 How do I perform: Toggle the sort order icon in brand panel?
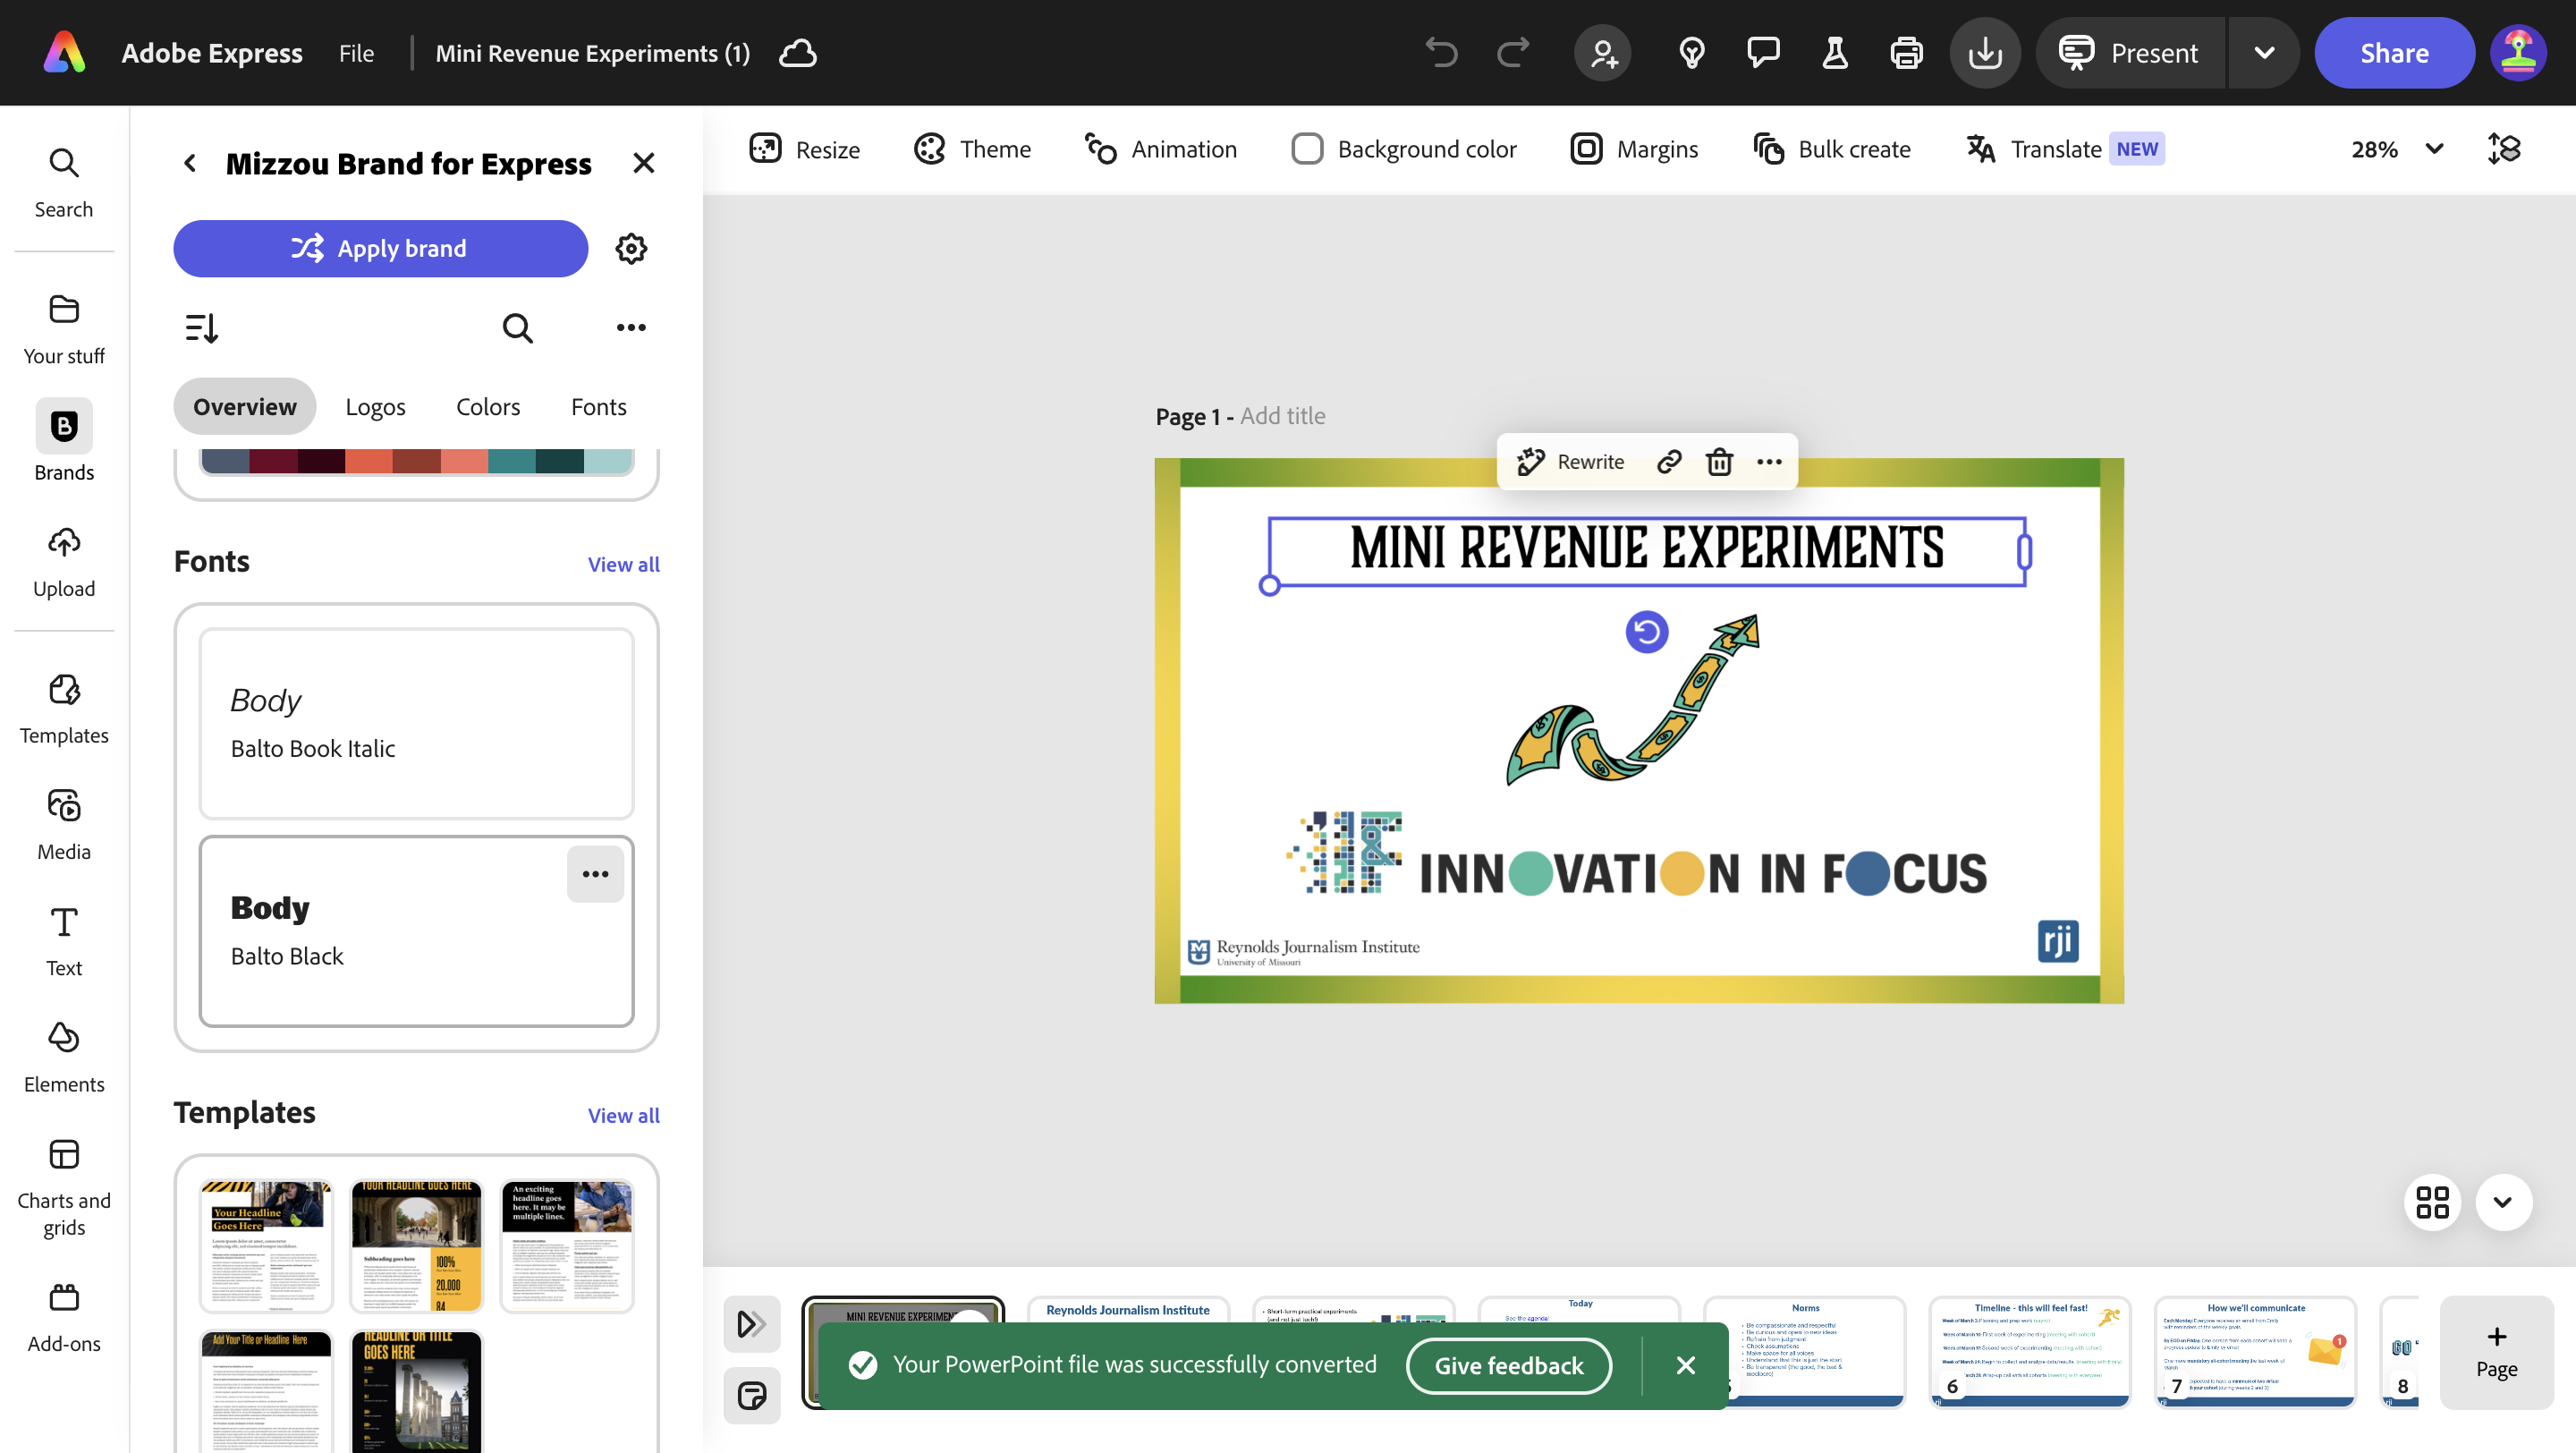click(201, 327)
